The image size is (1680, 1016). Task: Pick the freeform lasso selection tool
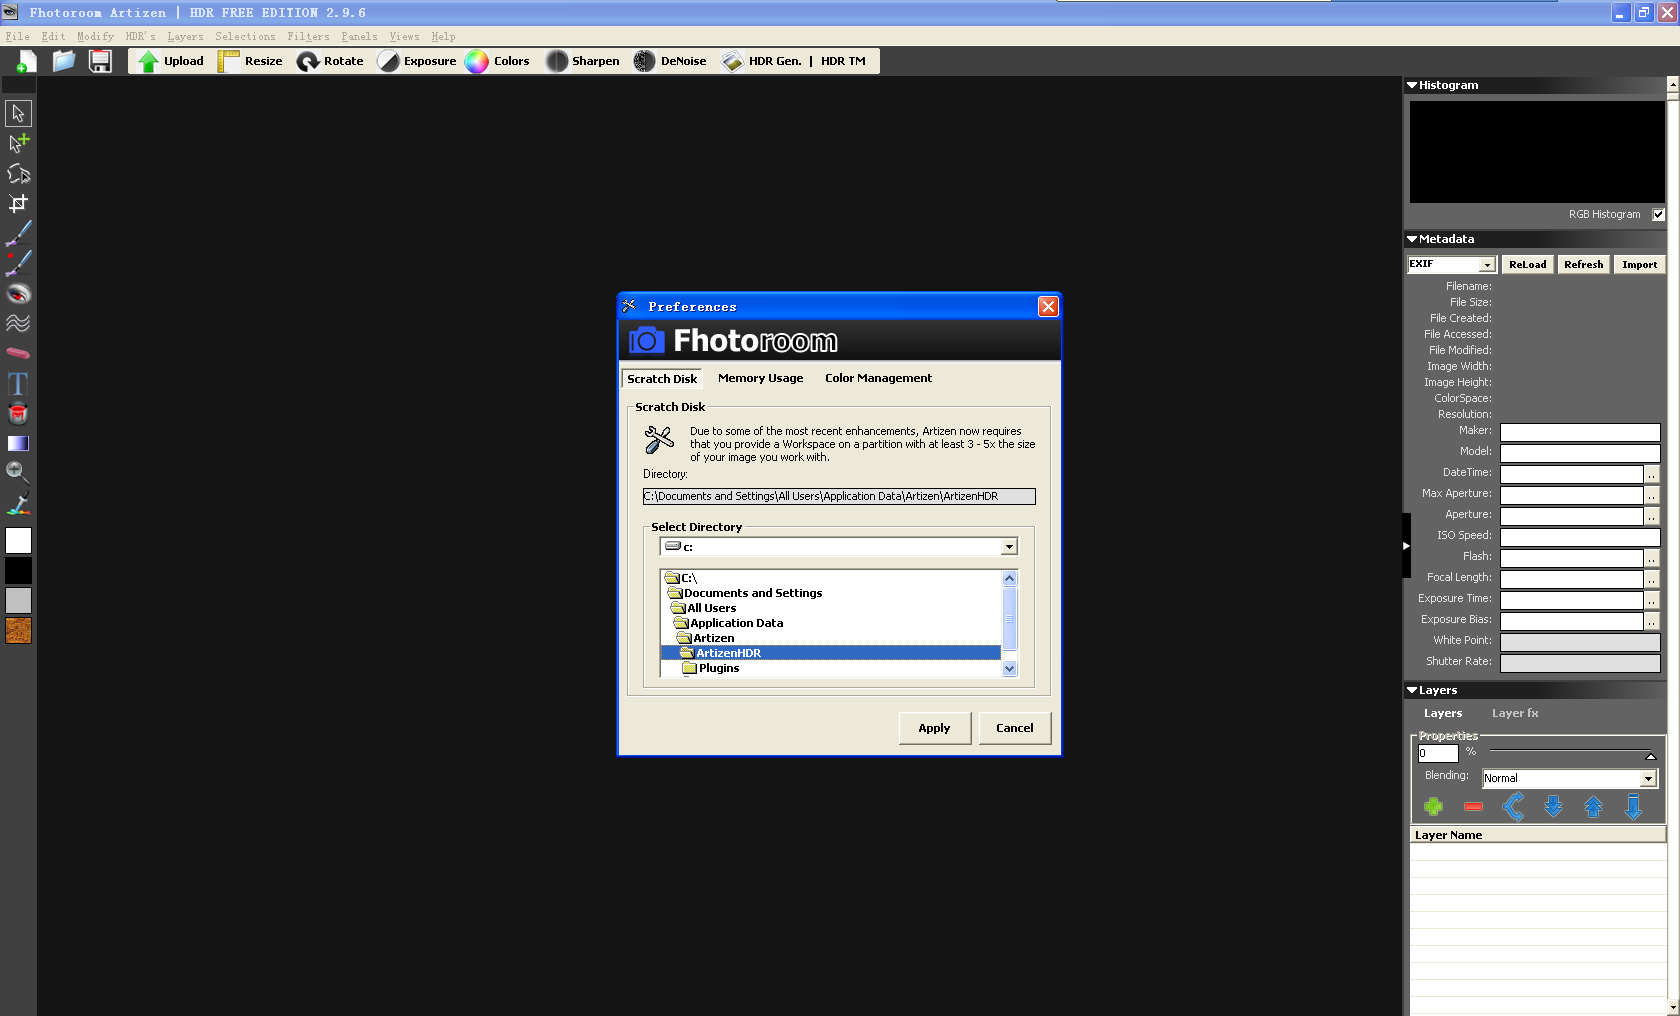click(18, 173)
